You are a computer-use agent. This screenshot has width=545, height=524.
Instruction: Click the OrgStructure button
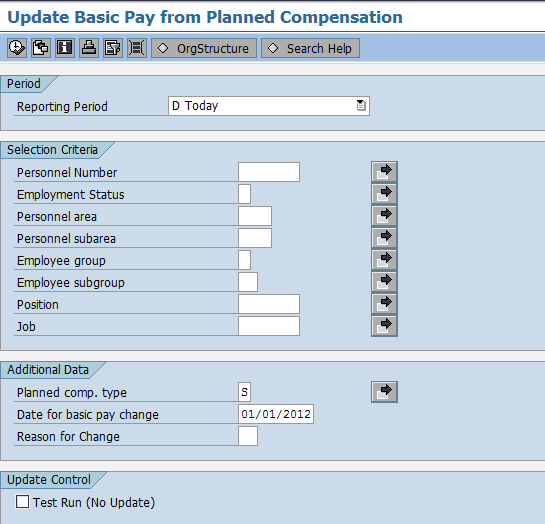(204, 48)
